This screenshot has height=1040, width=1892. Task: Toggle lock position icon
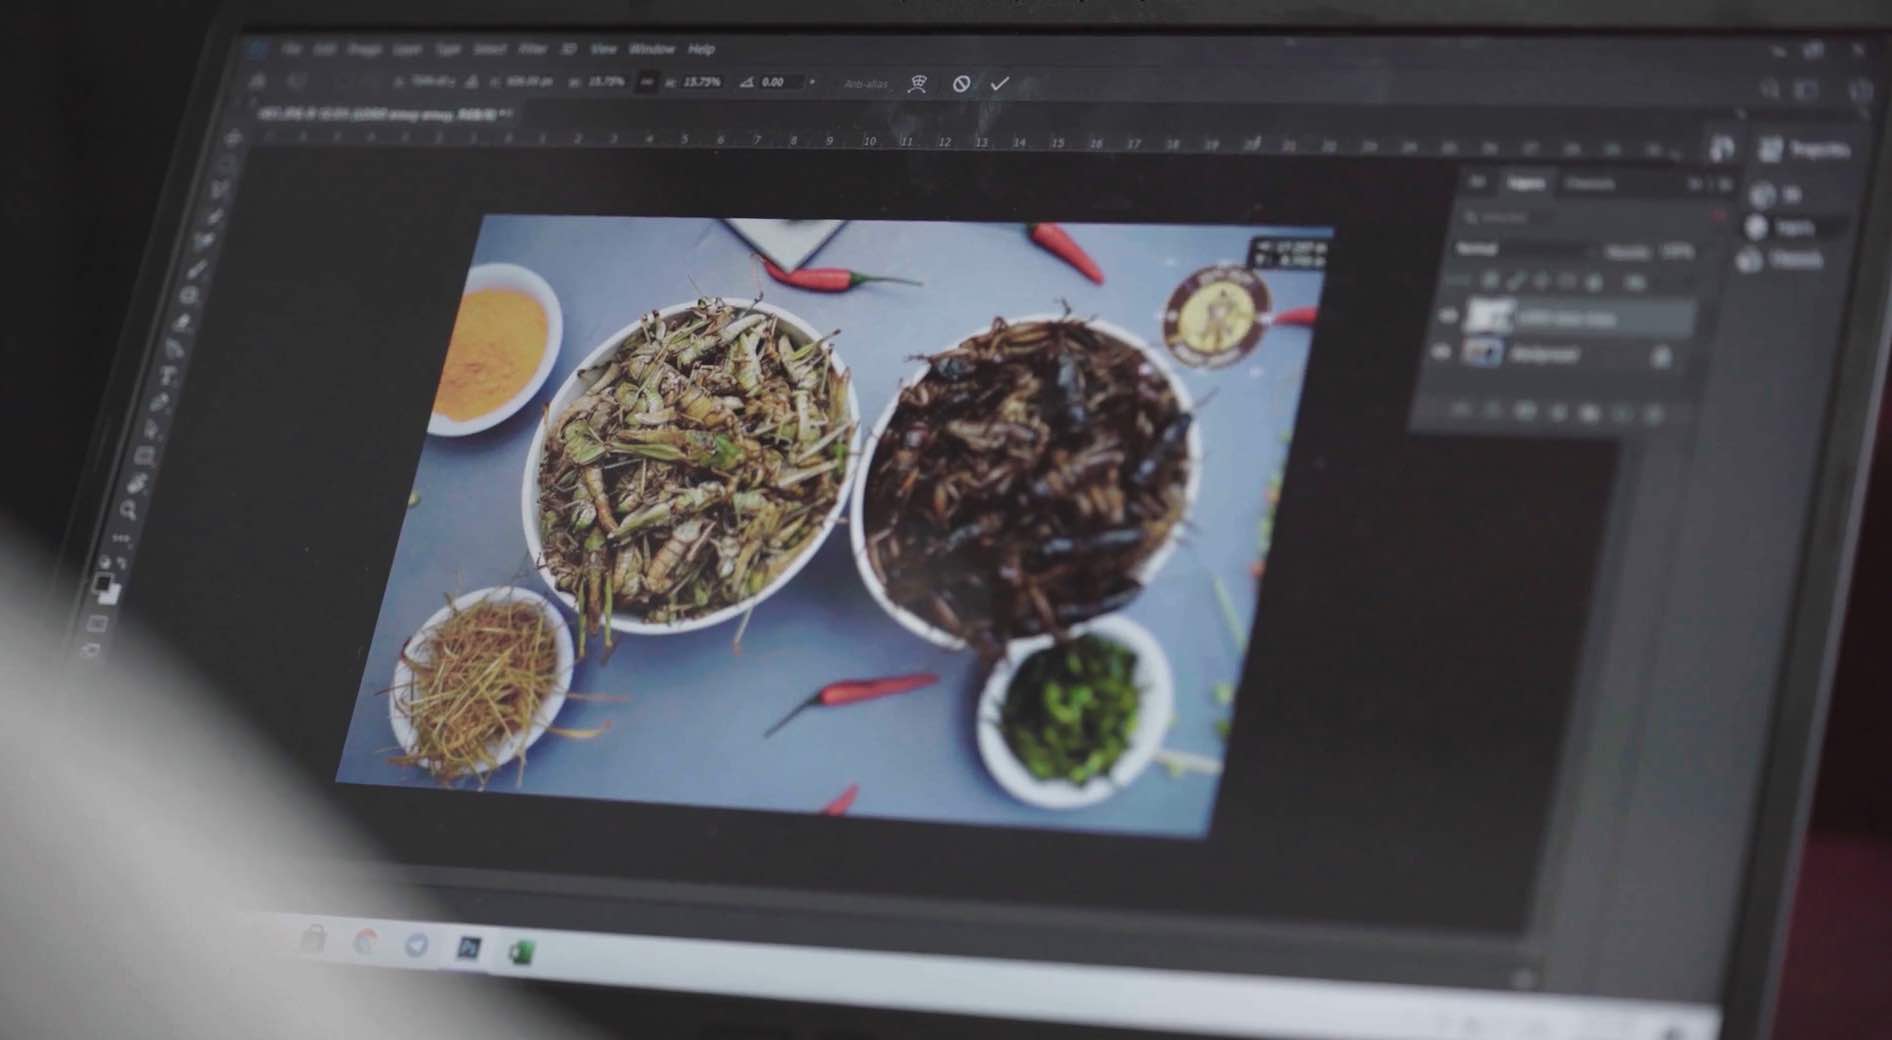(1541, 282)
